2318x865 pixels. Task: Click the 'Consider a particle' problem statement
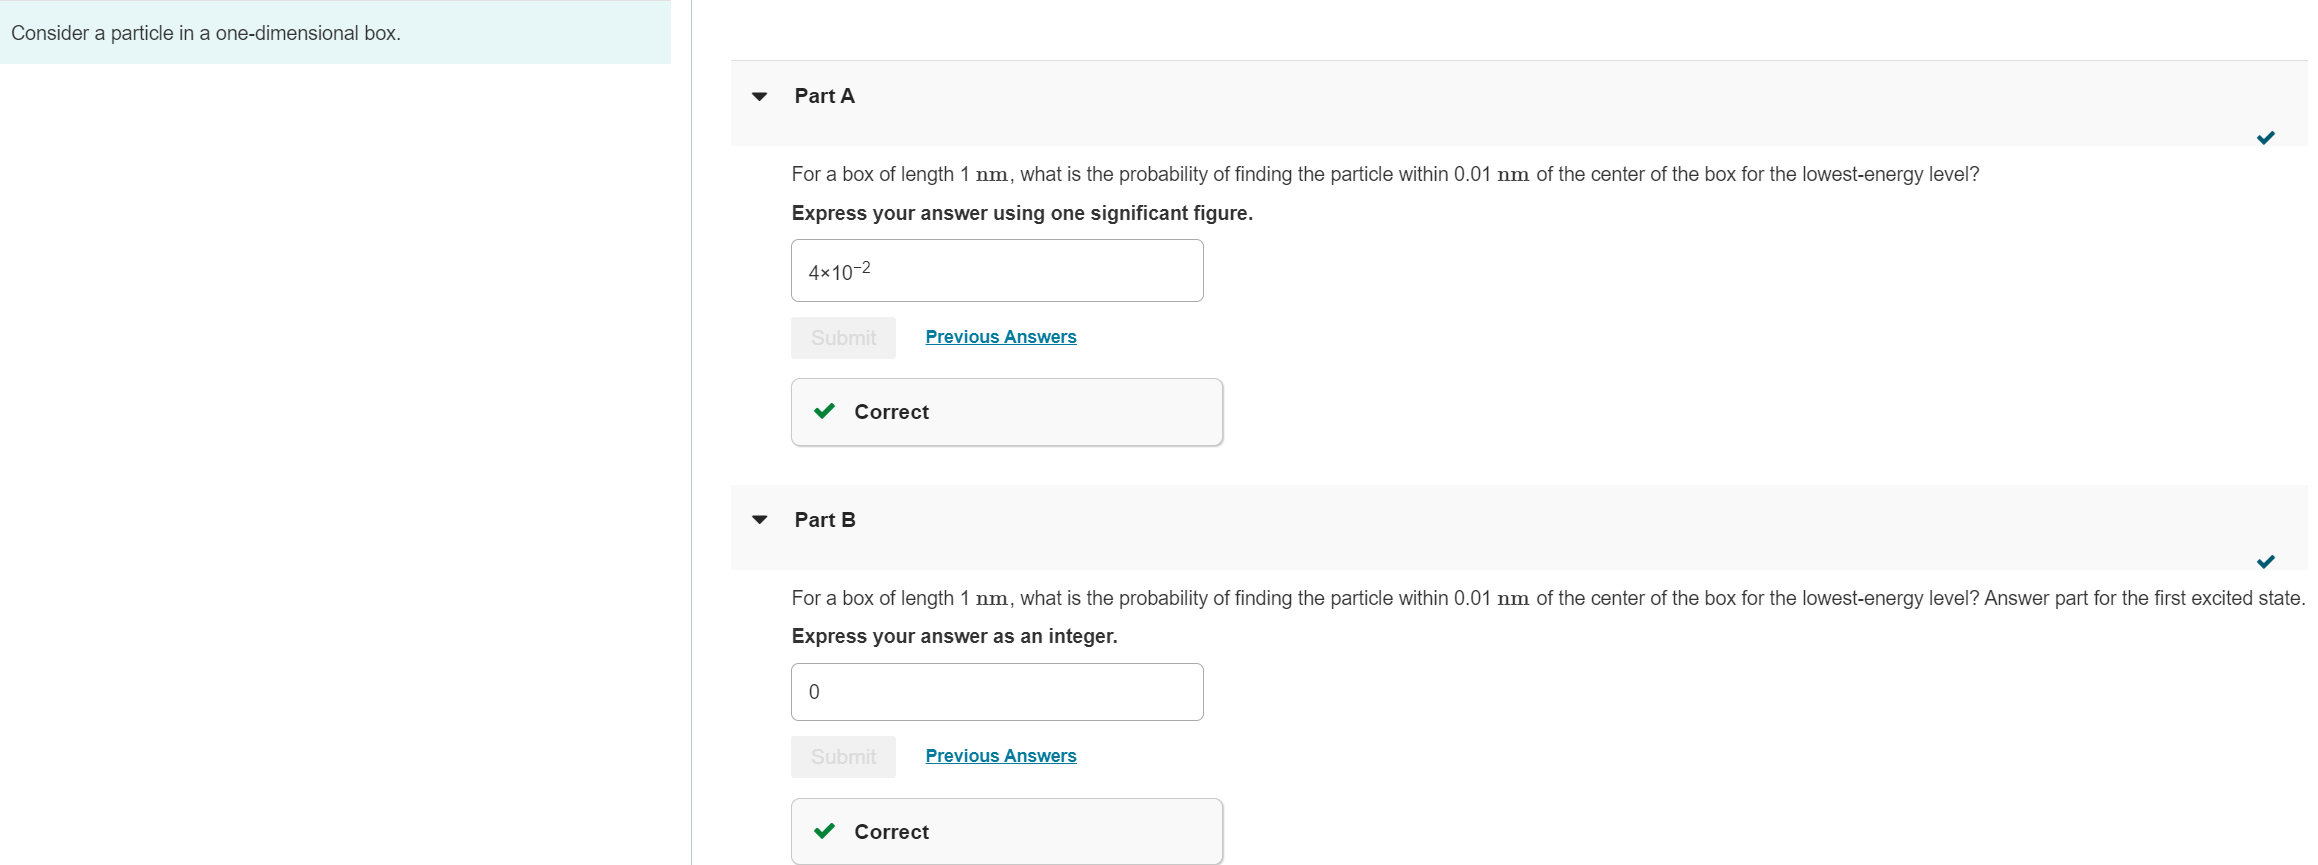point(206,33)
